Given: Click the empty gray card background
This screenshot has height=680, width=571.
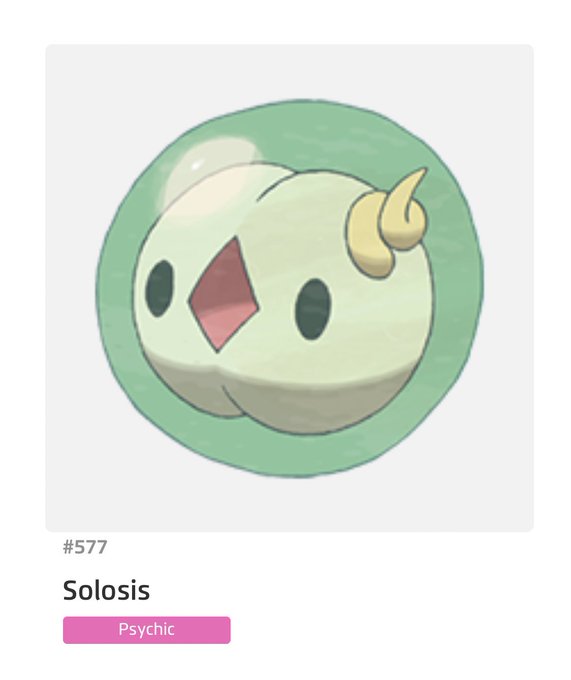Looking at the screenshot, I should [x=499, y=499].
